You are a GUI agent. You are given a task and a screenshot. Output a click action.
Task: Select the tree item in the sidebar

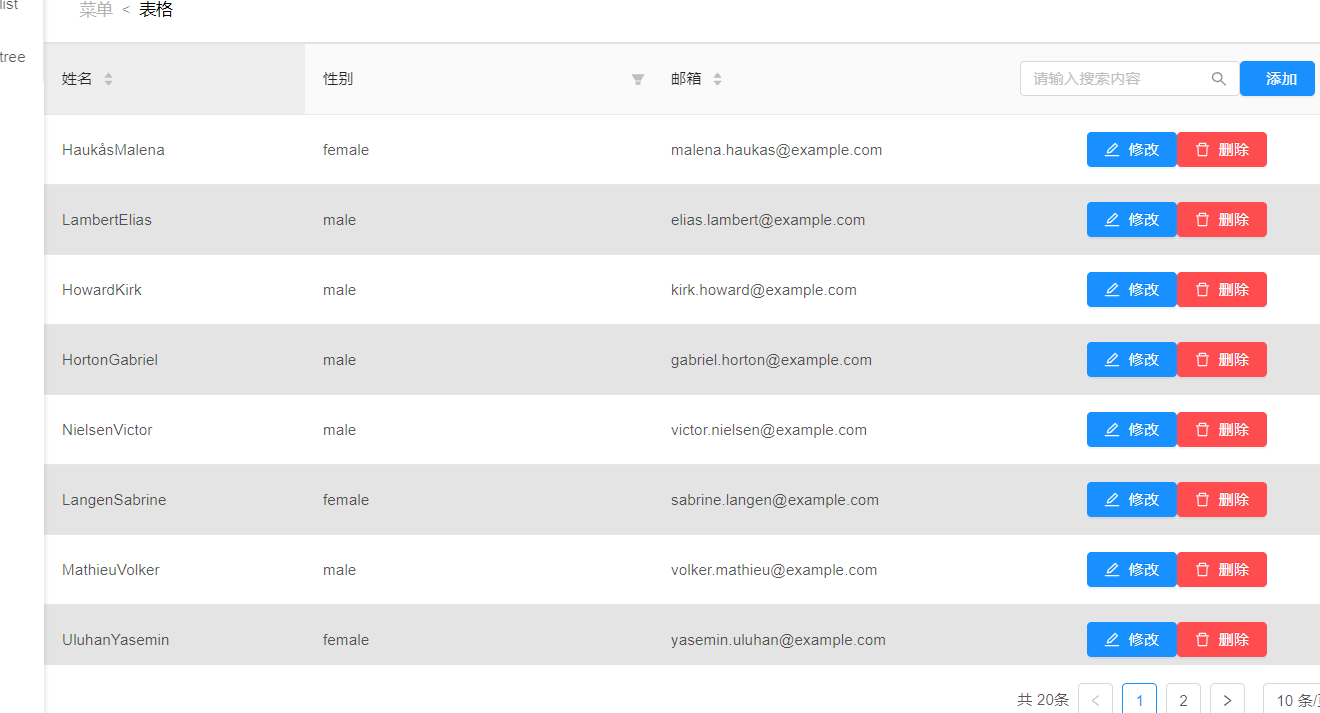tap(11, 57)
